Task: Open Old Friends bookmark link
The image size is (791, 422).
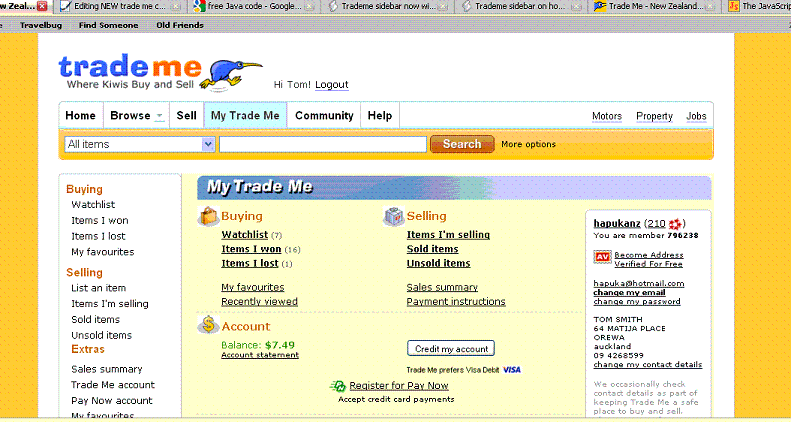Action: pyautogui.click(x=180, y=25)
